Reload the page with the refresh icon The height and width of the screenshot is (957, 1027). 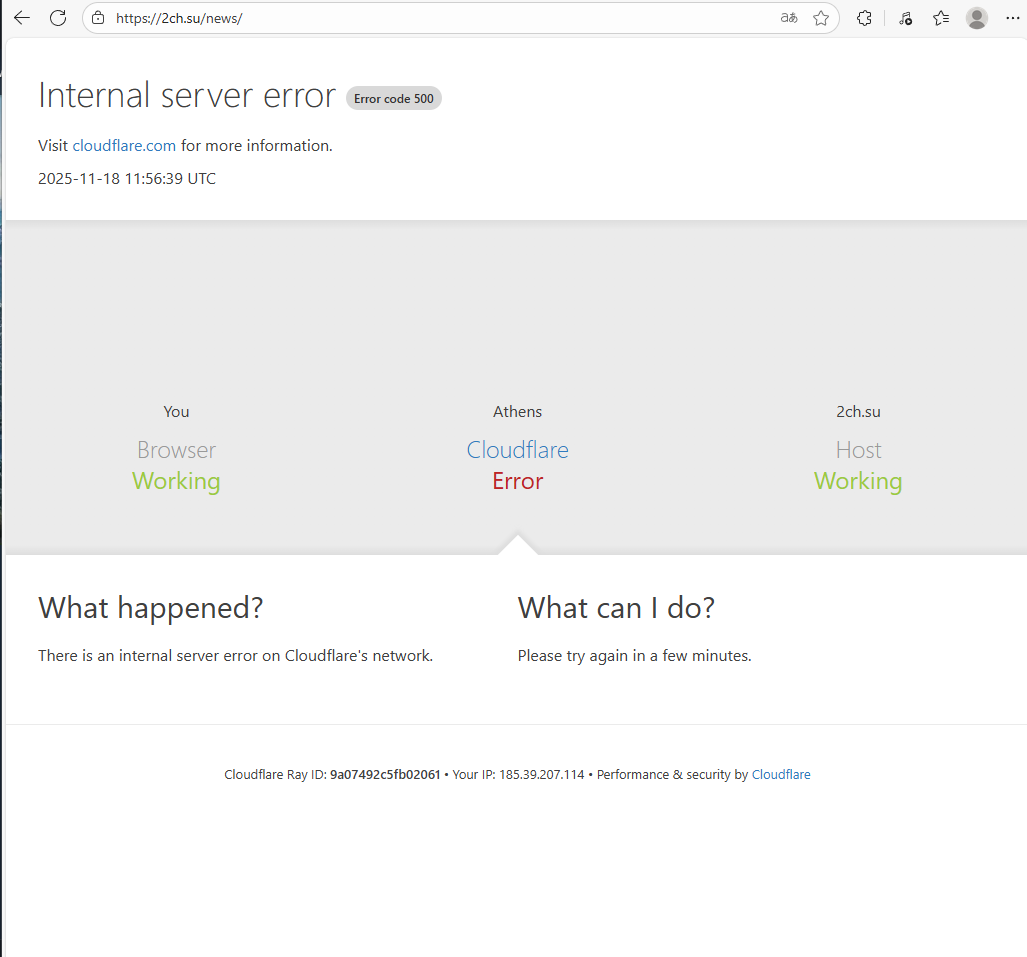(58, 18)
